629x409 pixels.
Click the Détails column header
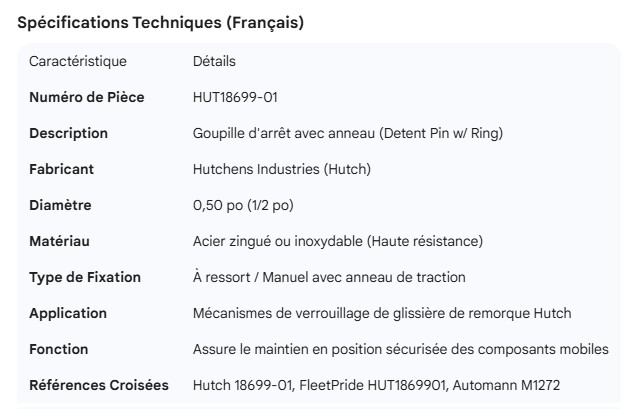(214, 61)
